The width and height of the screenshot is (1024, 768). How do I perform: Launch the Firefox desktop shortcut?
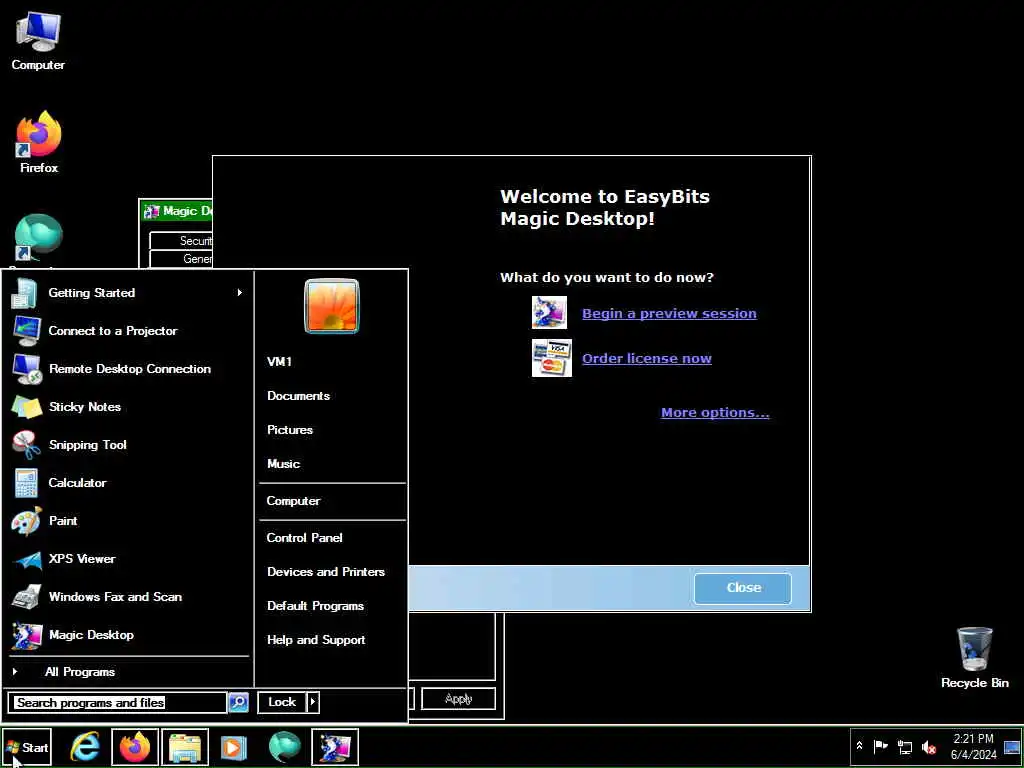click(x=39, y=142)
